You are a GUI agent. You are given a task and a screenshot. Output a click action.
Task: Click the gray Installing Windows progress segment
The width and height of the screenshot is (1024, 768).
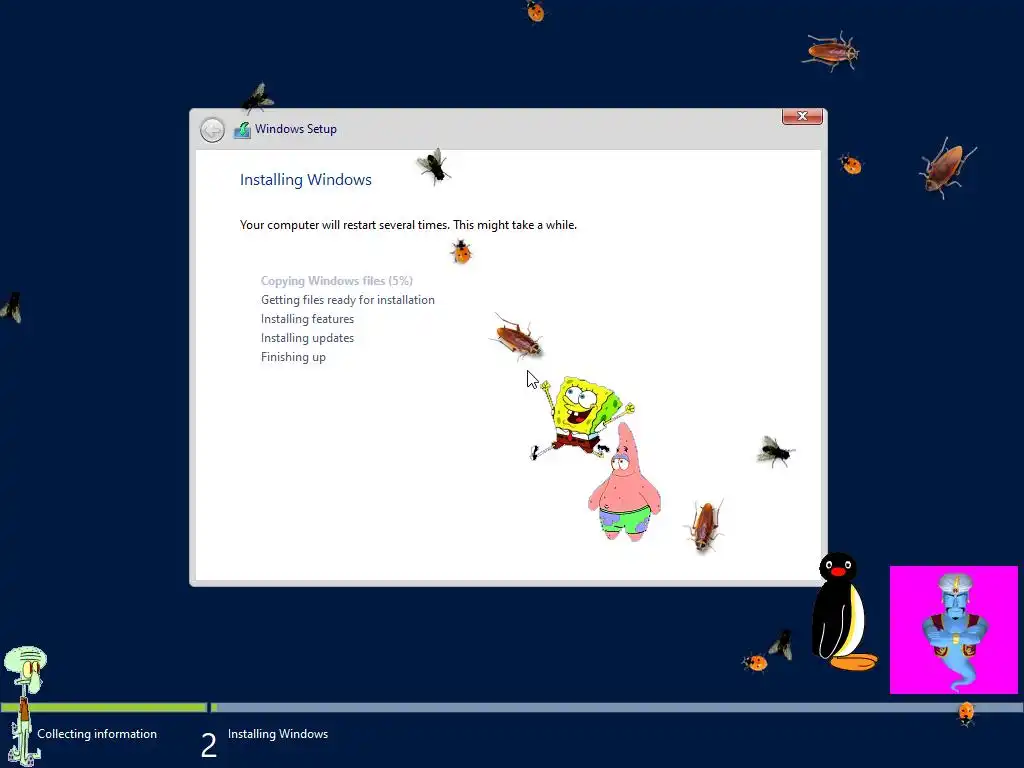pyautogui.click(x=617, y=707)
